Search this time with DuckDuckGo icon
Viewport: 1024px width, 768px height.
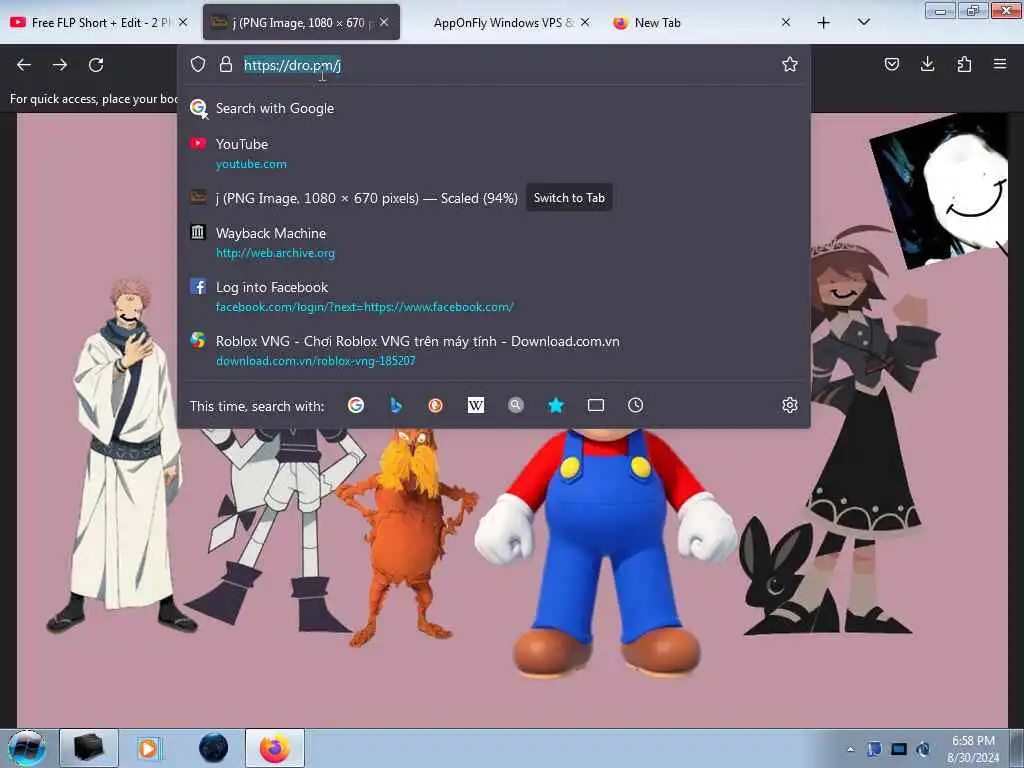click(436, 406)
